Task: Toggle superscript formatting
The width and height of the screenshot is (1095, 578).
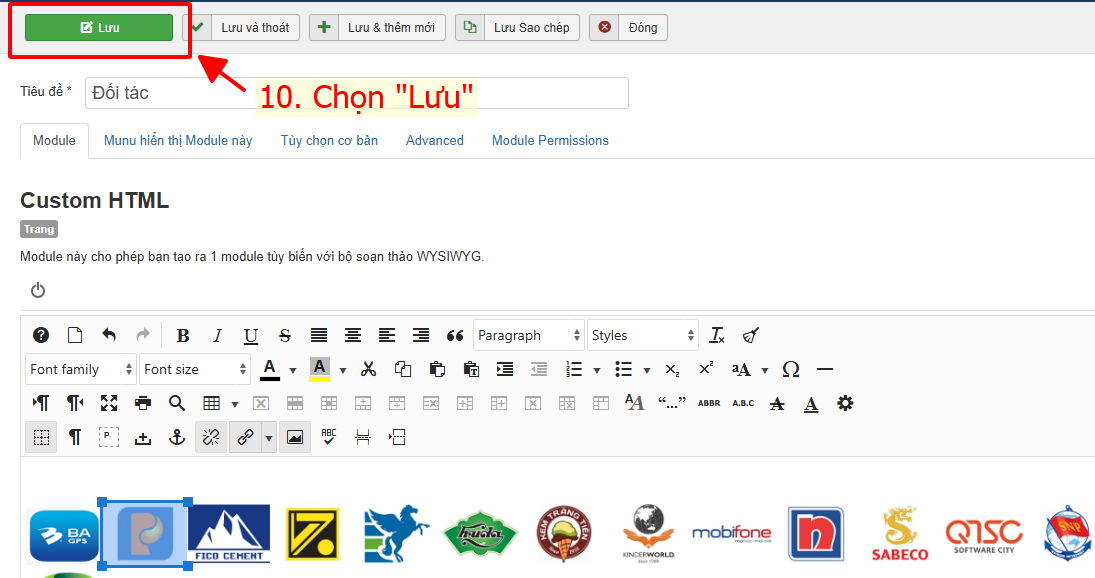Action: [707, 369]
